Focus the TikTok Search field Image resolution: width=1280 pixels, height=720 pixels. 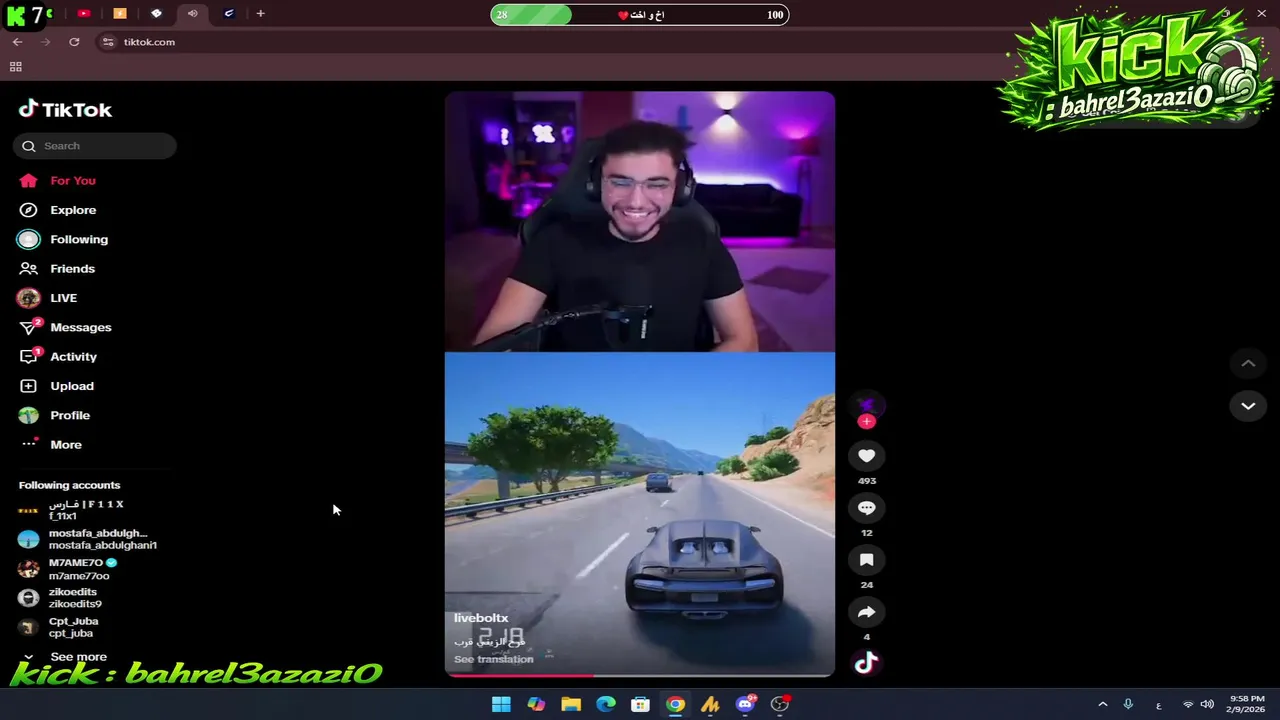coord(95,146)
